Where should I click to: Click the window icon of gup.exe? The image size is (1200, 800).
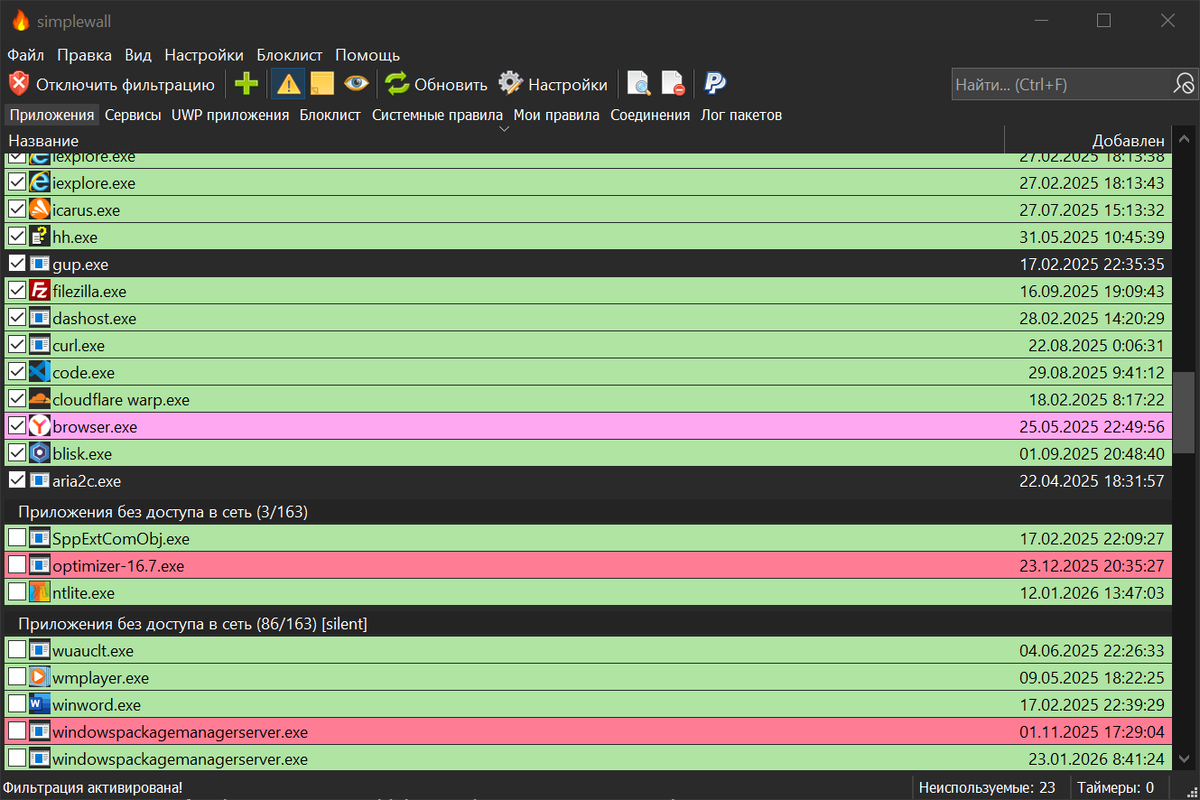[40, 264]
